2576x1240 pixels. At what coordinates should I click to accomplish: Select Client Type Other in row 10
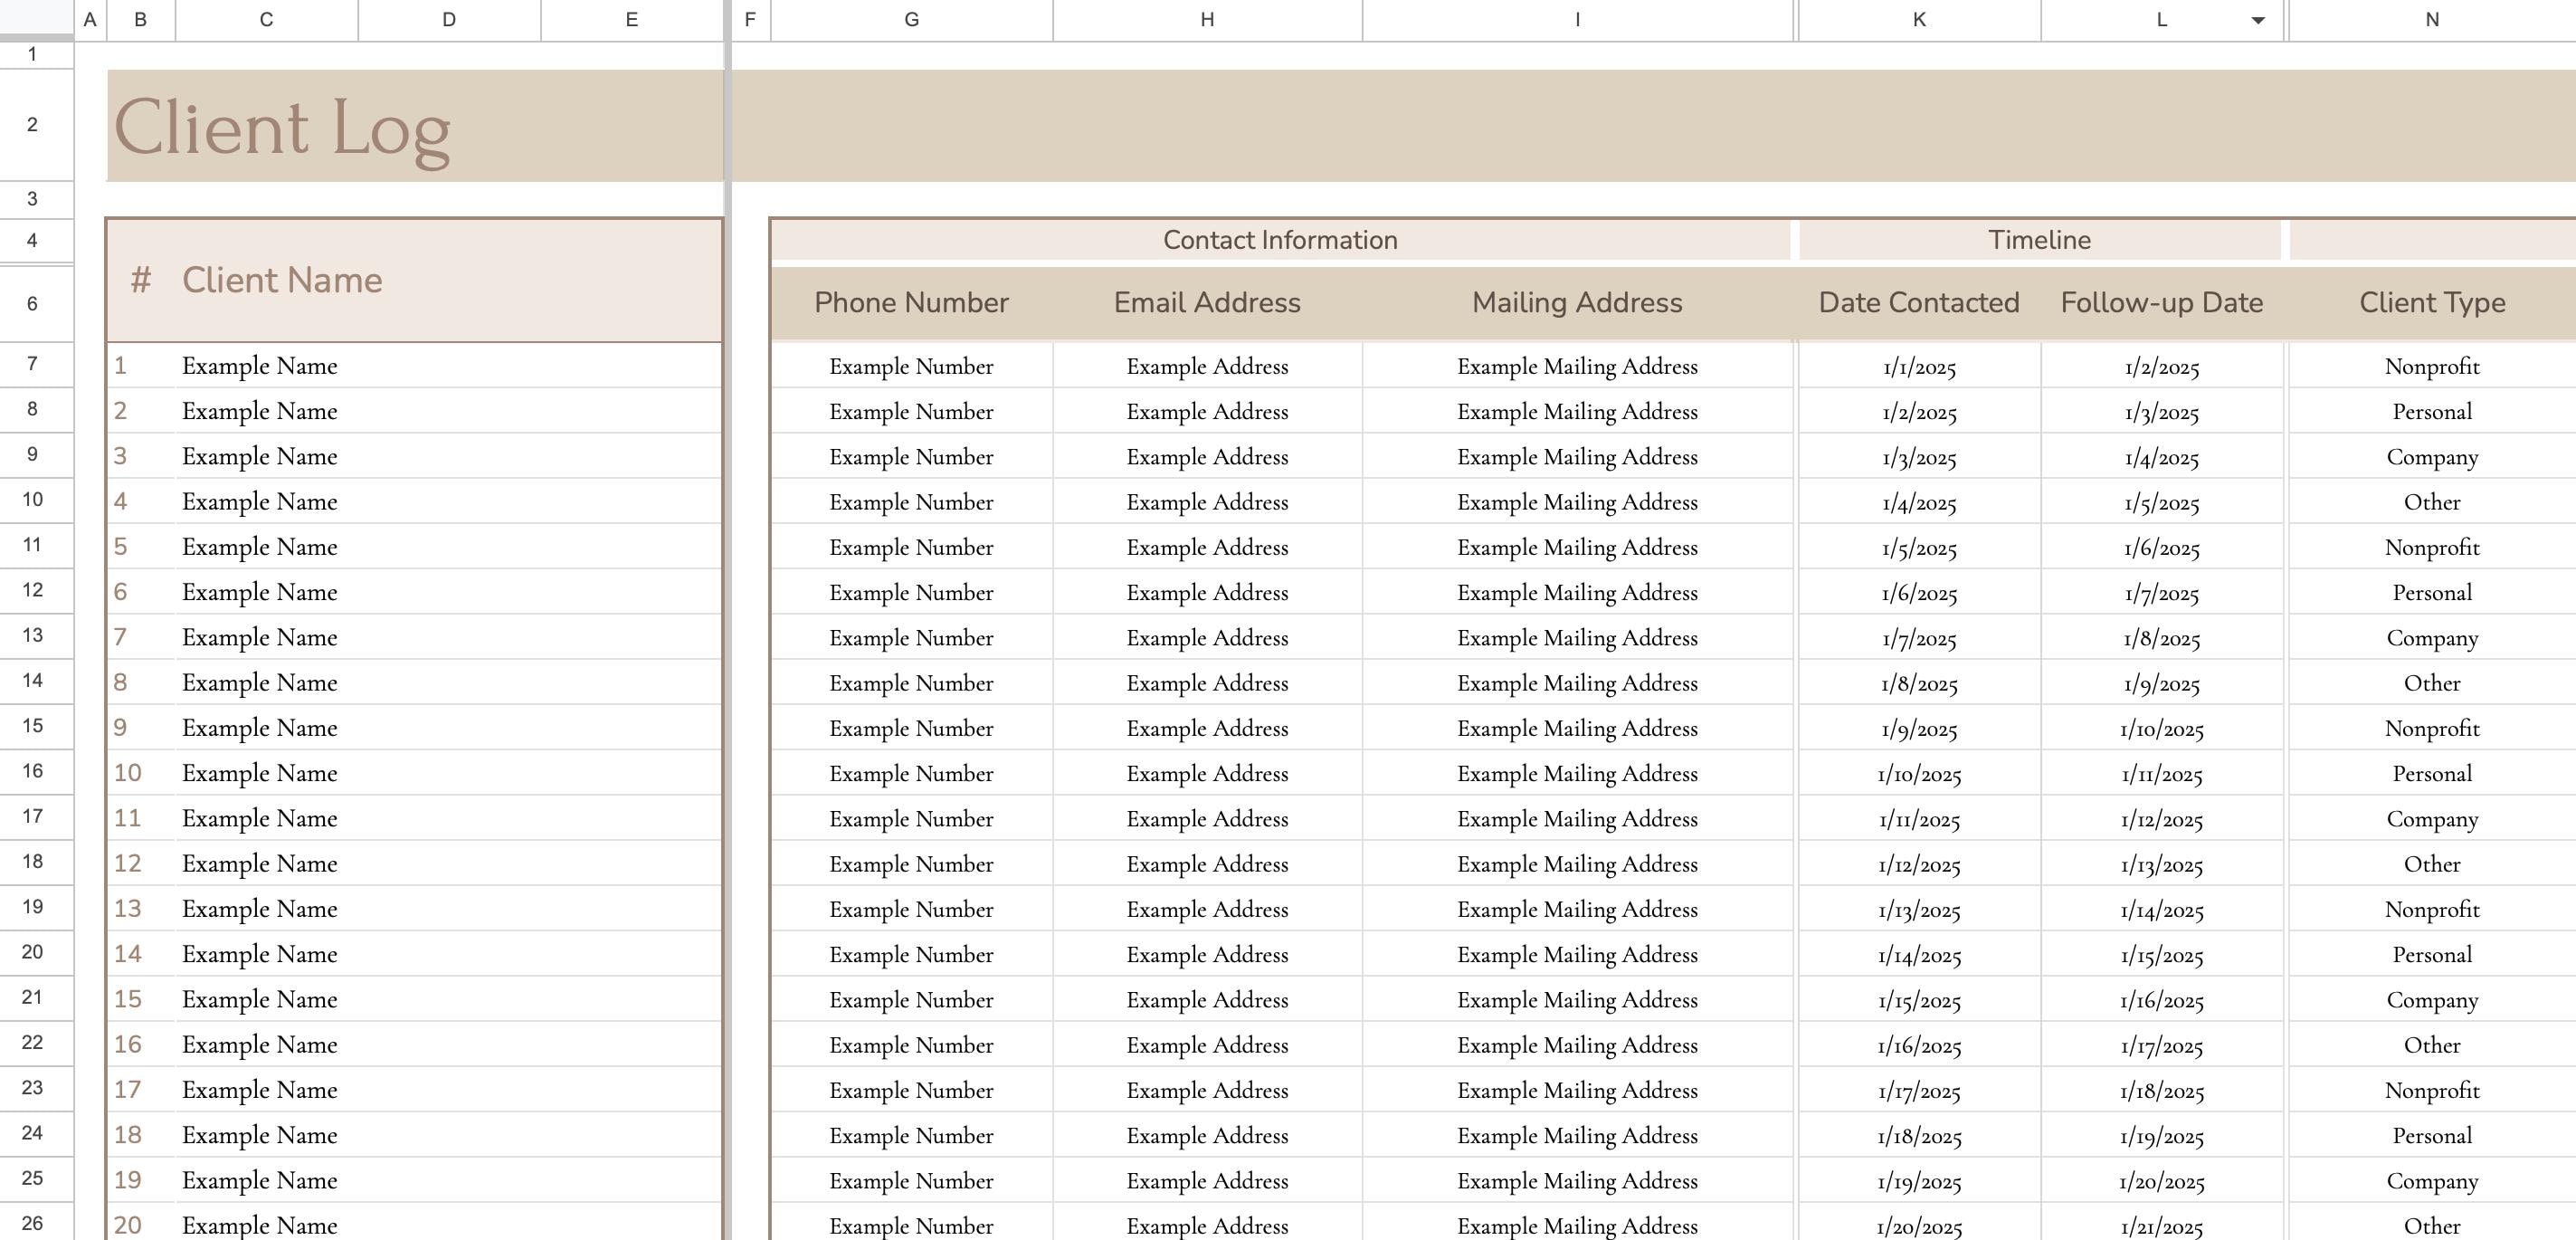click(2432, 502)
